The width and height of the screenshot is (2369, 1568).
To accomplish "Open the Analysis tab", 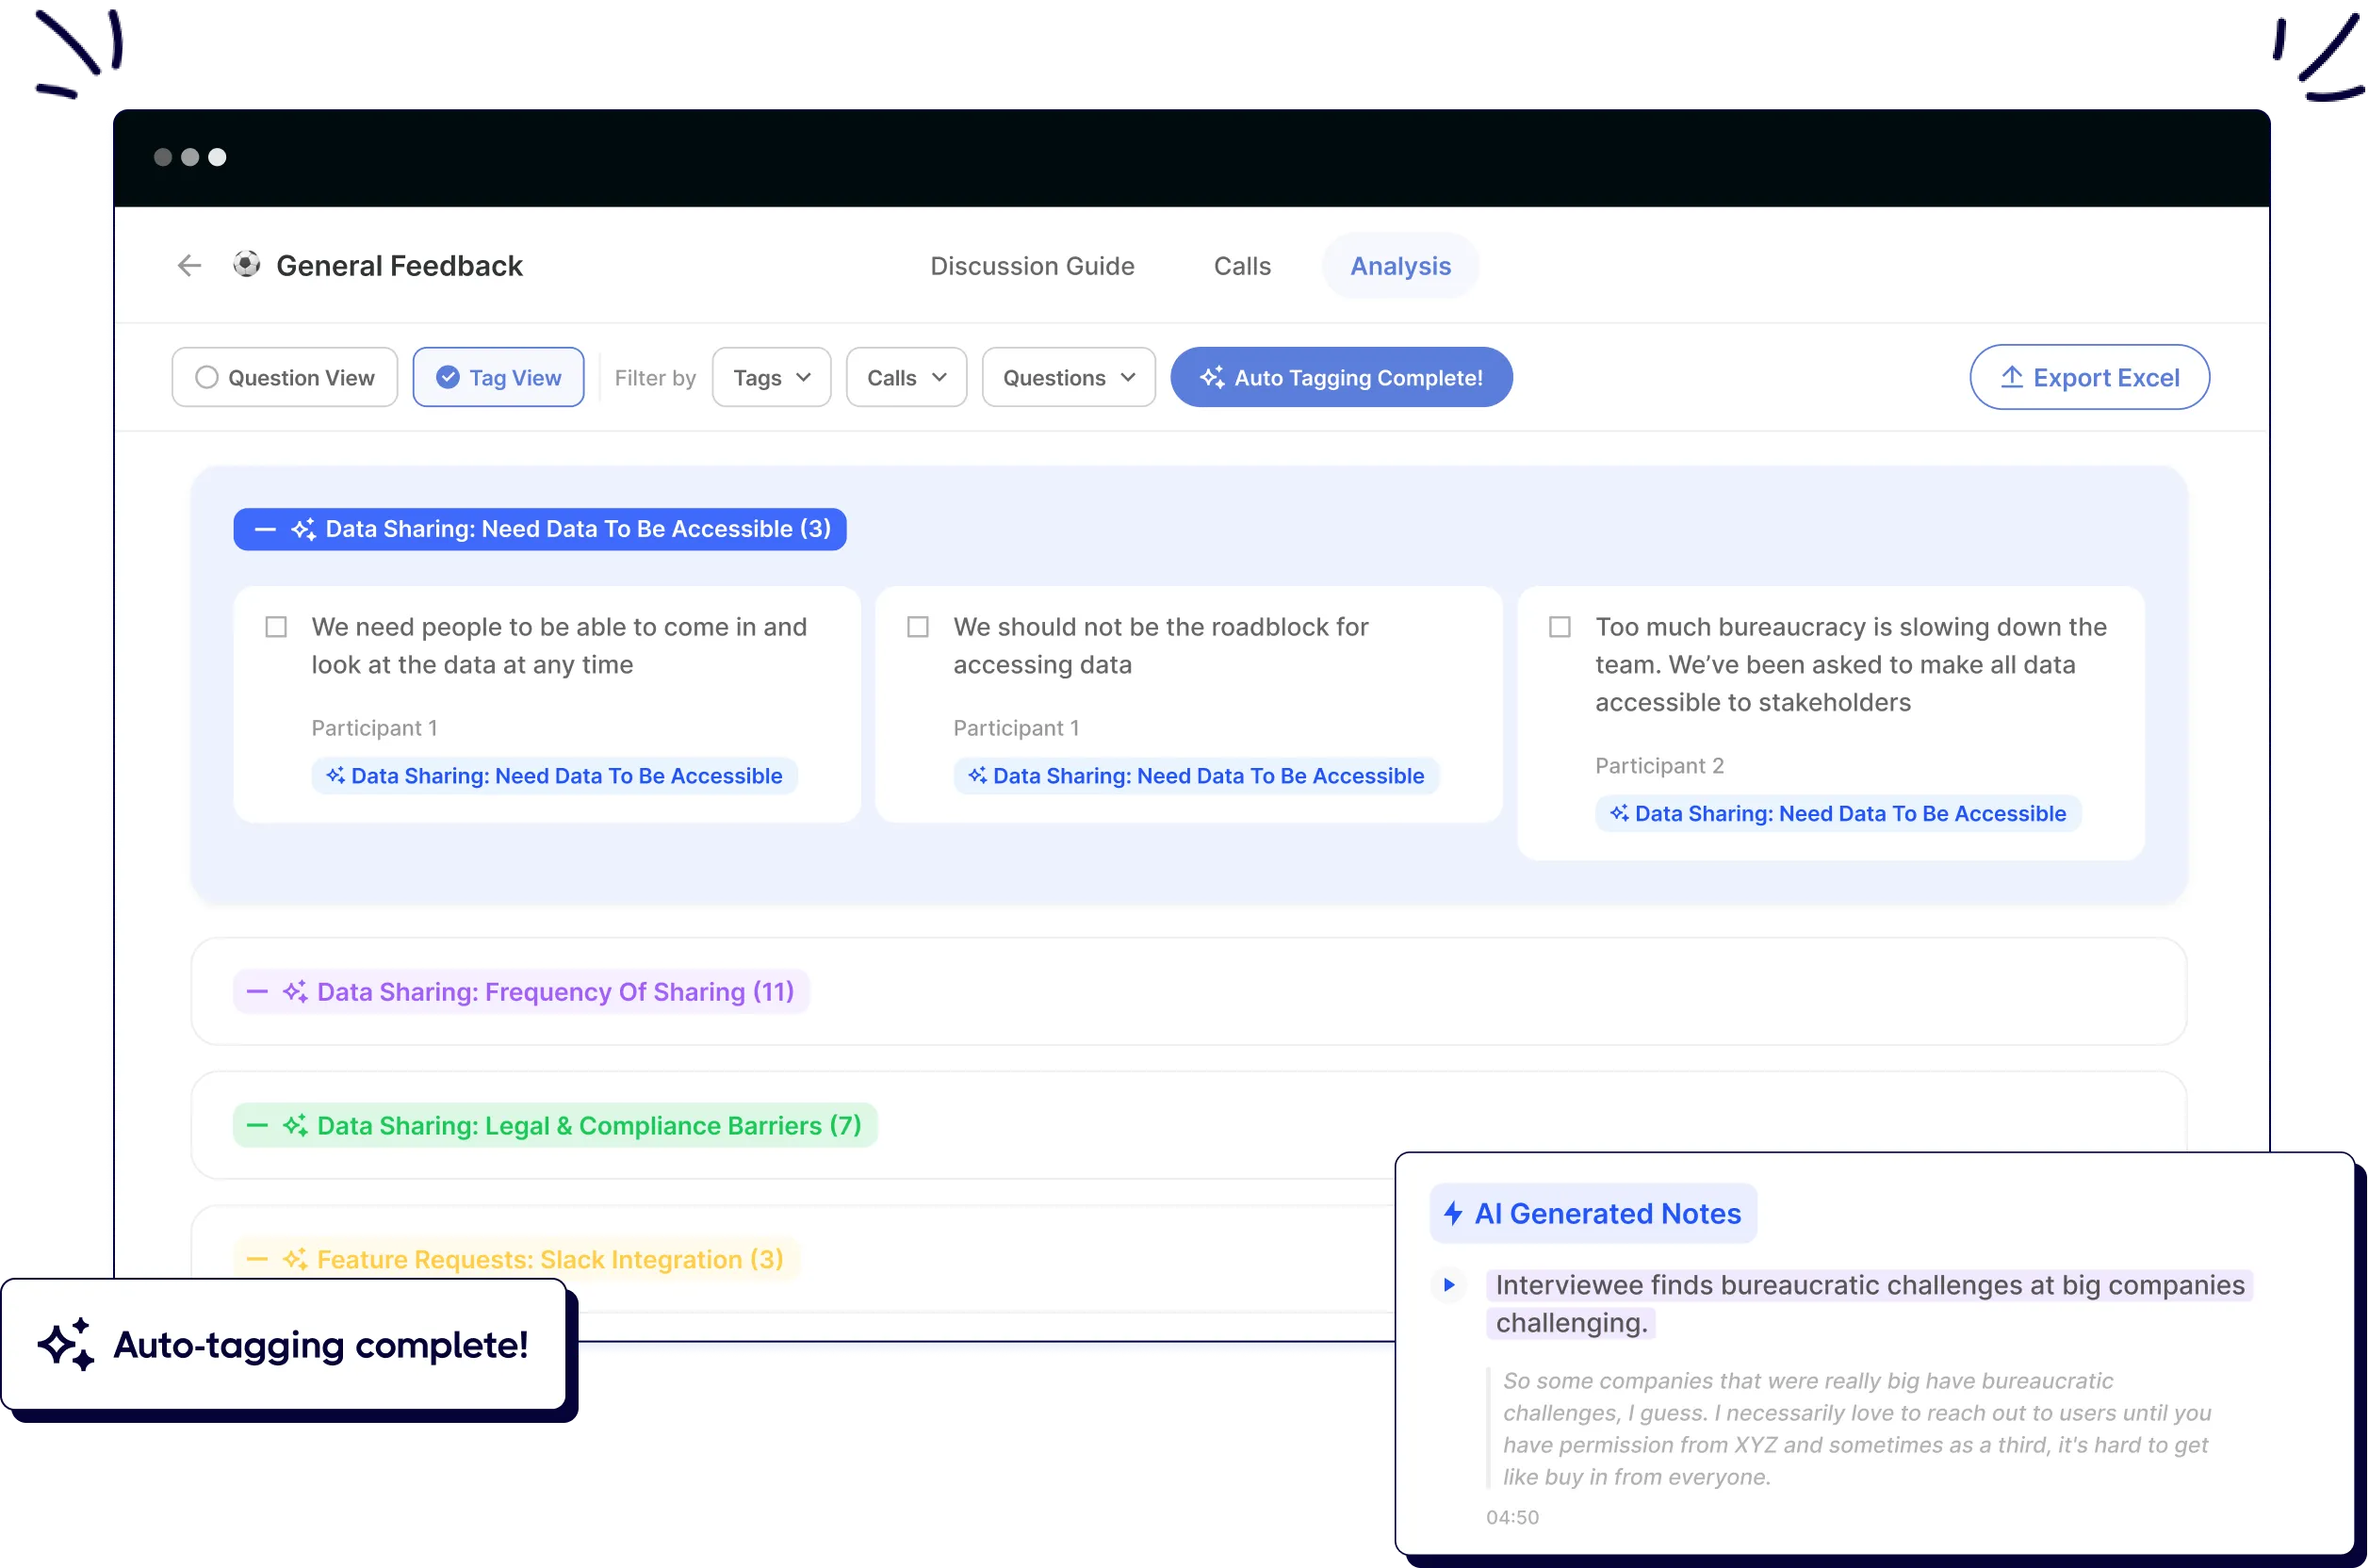I will point(1400,266).
